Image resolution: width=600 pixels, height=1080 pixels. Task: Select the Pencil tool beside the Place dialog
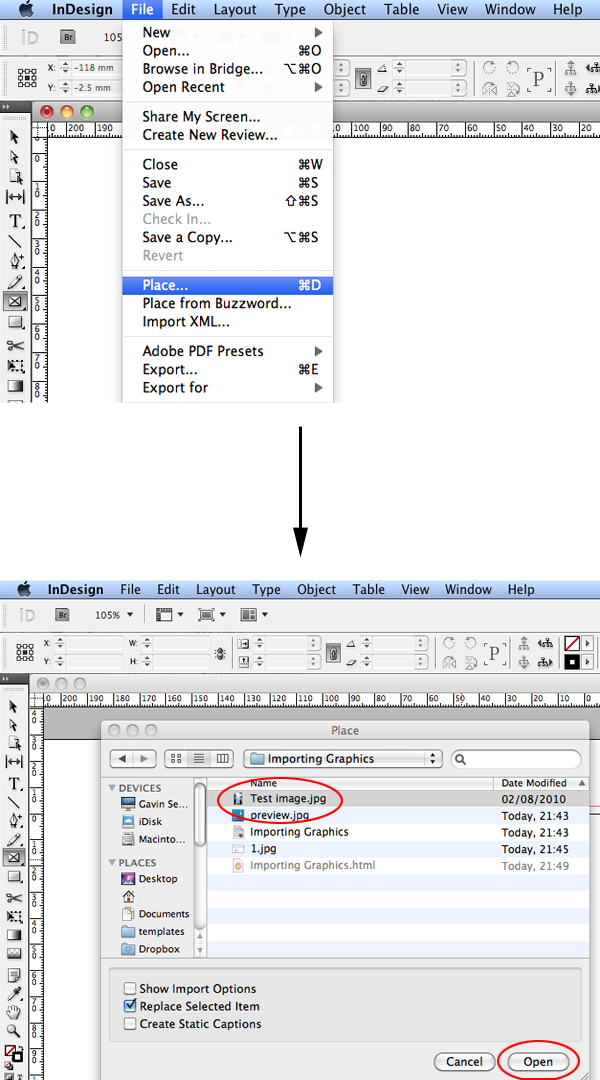click(14, 840)
